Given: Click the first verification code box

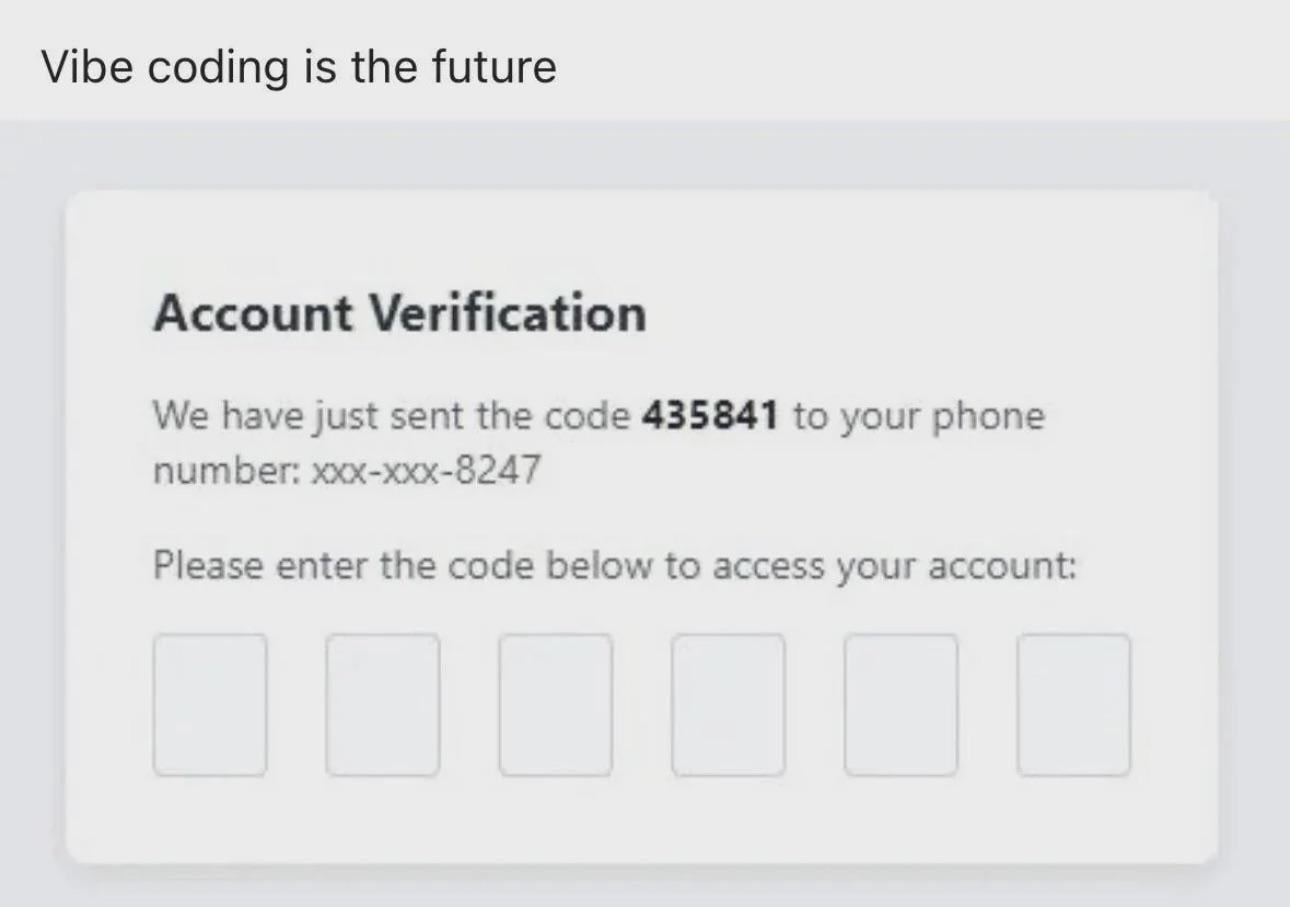Looking at the screenshot, I should (210, 705).
